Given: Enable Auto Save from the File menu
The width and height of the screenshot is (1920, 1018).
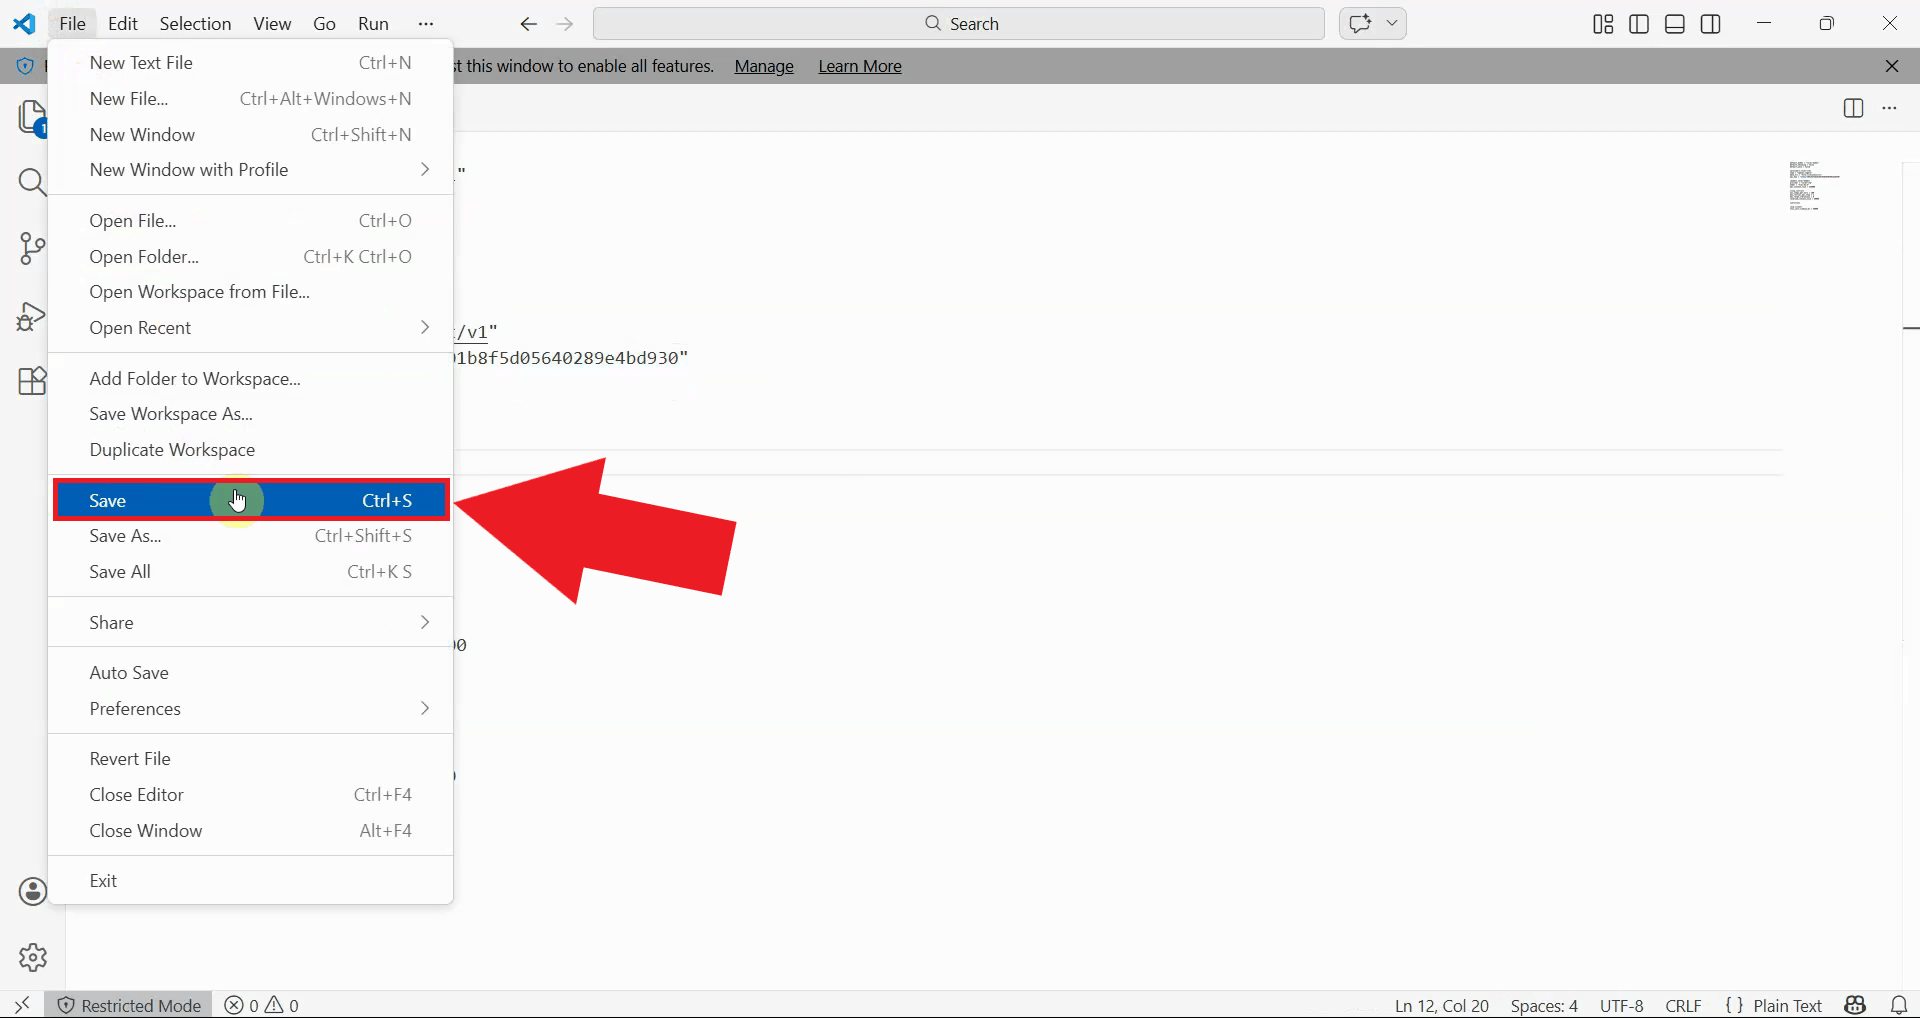Looking at the screenshot, I should pos(128,672).
